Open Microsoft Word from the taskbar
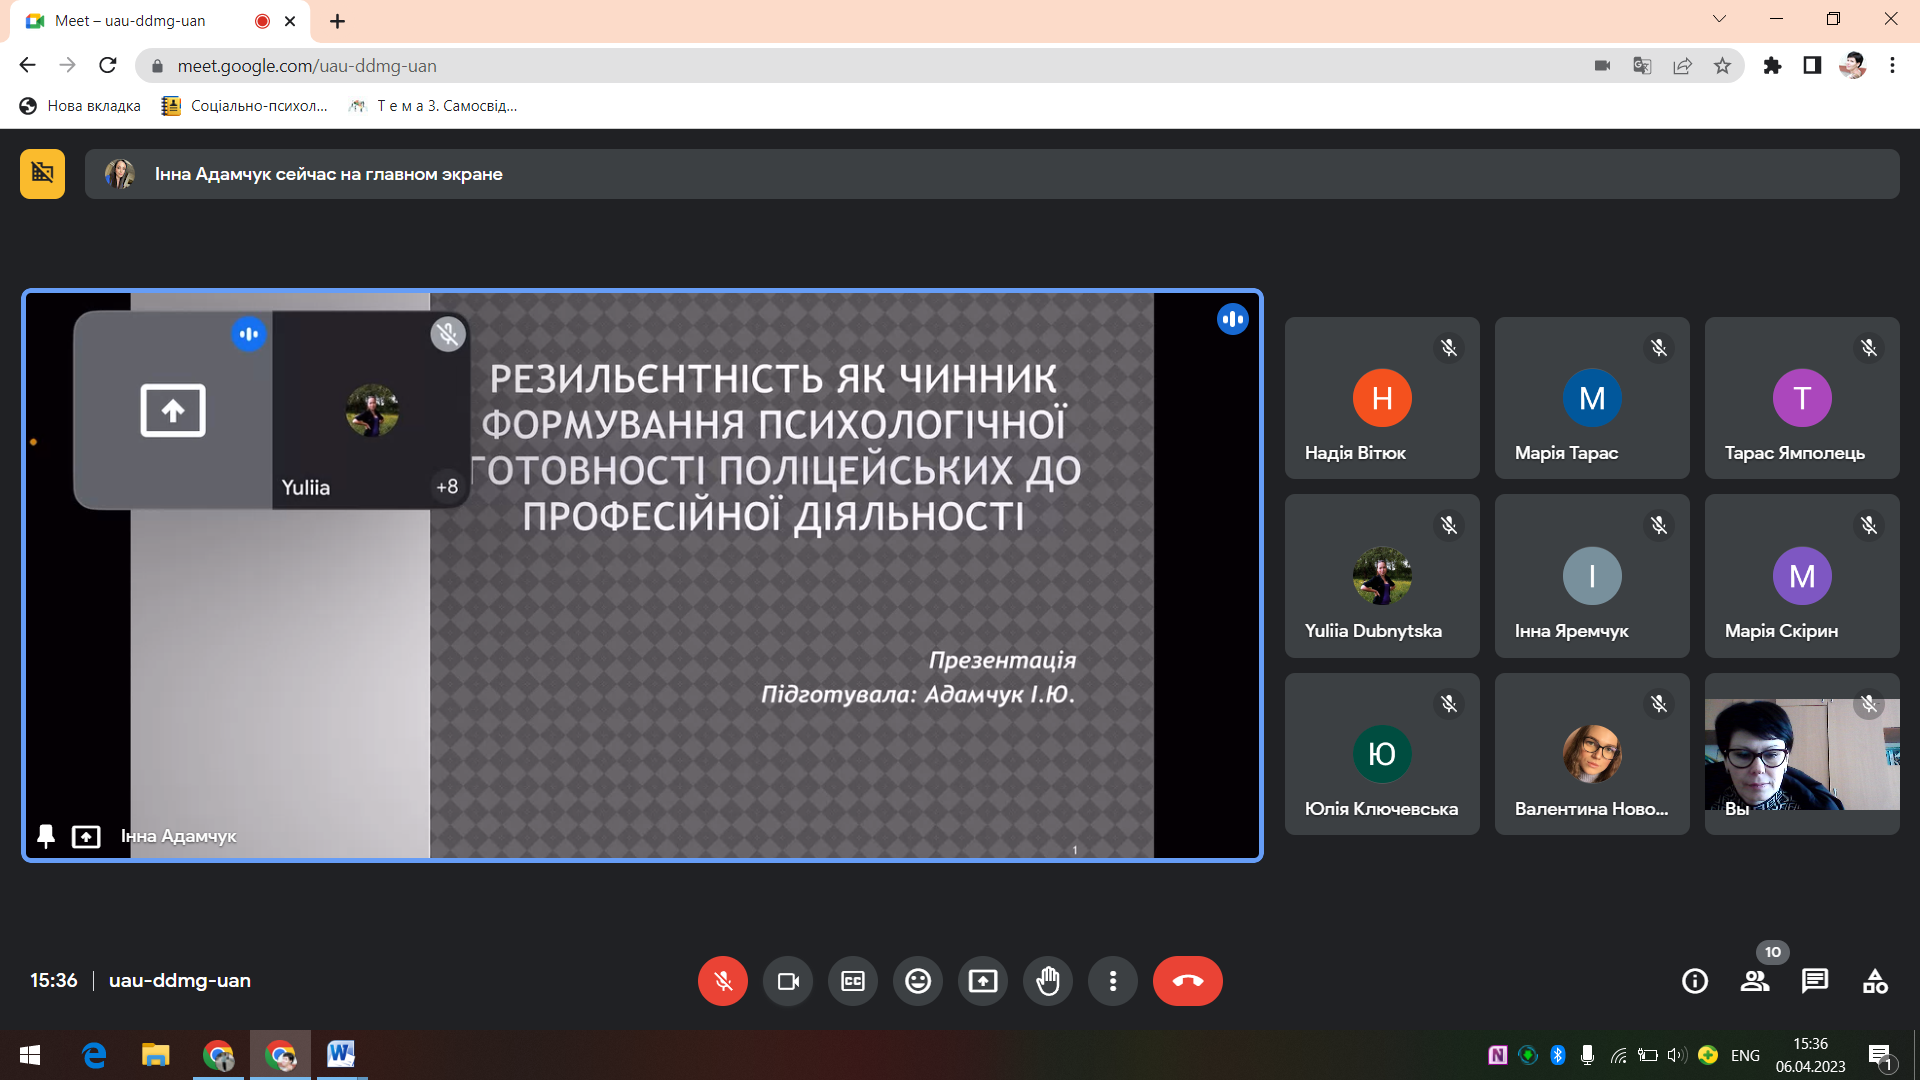This screenshot has height=1080, width=1920. [x=341, y=1054]
